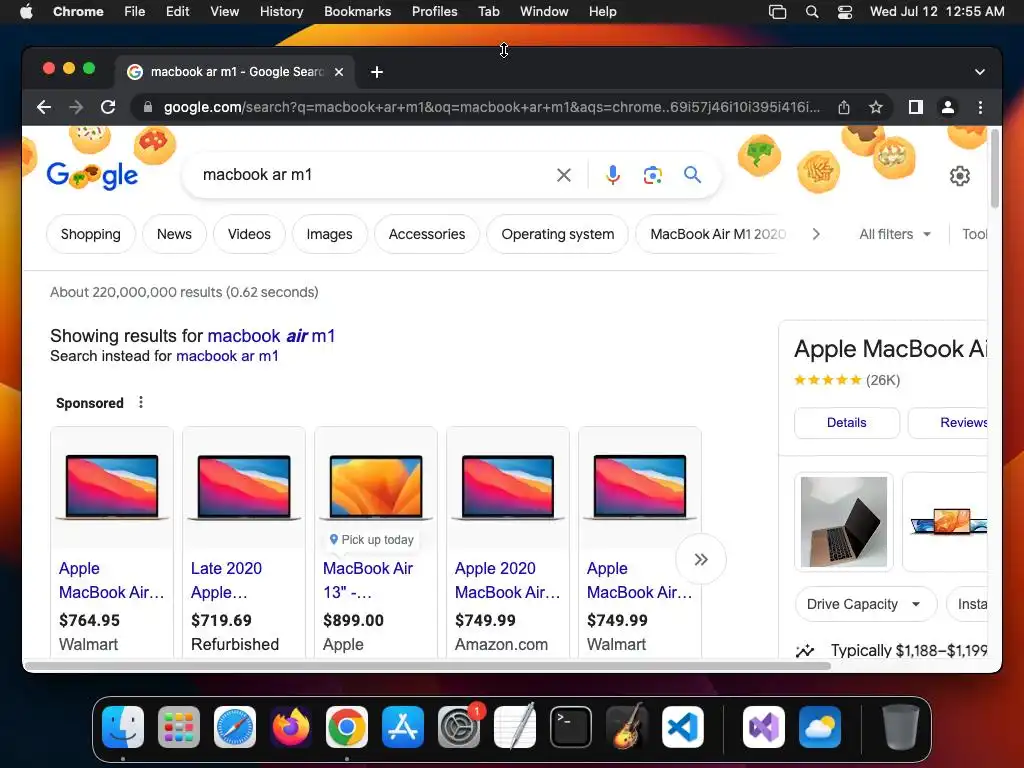Select the Accessories filter chip
This screenshot has height=768, width=1024.
pyautogui.click(x=426, y=234)
